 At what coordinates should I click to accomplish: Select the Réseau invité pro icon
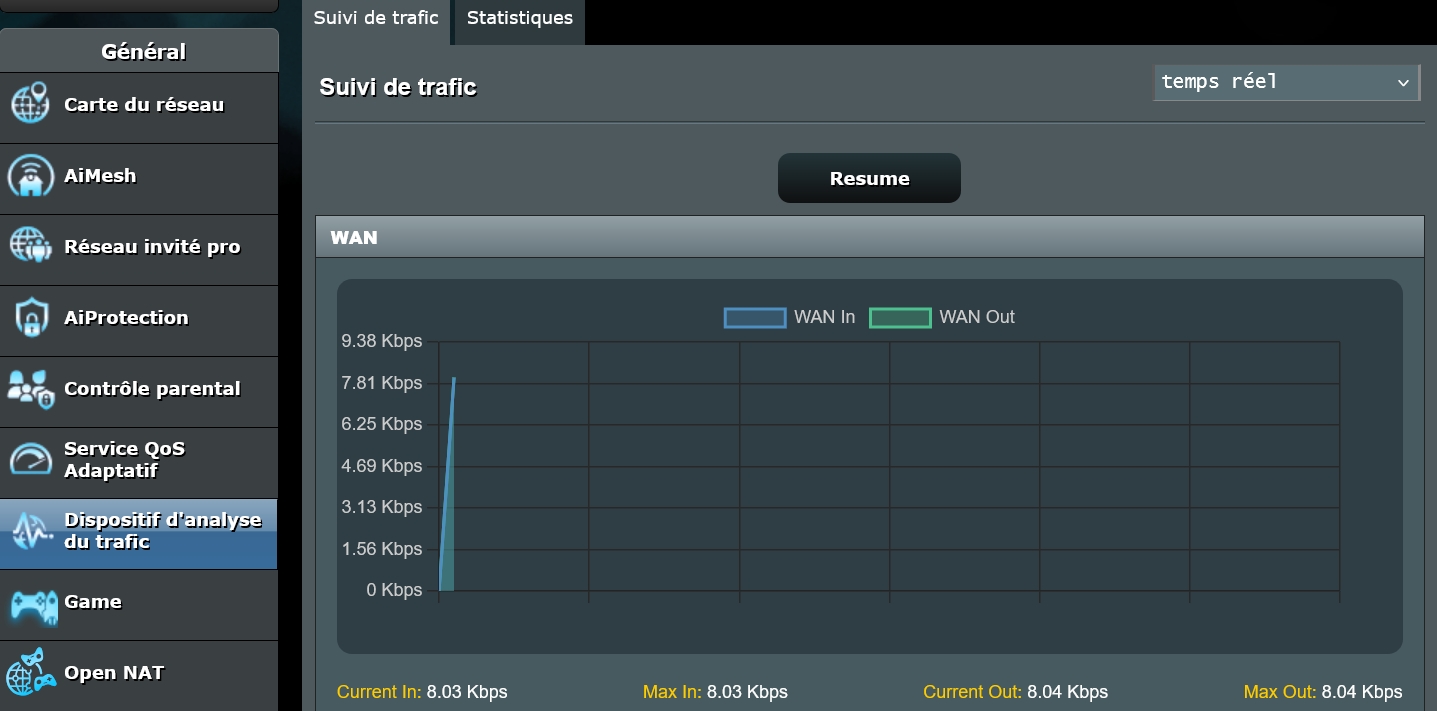coord(30,246)
